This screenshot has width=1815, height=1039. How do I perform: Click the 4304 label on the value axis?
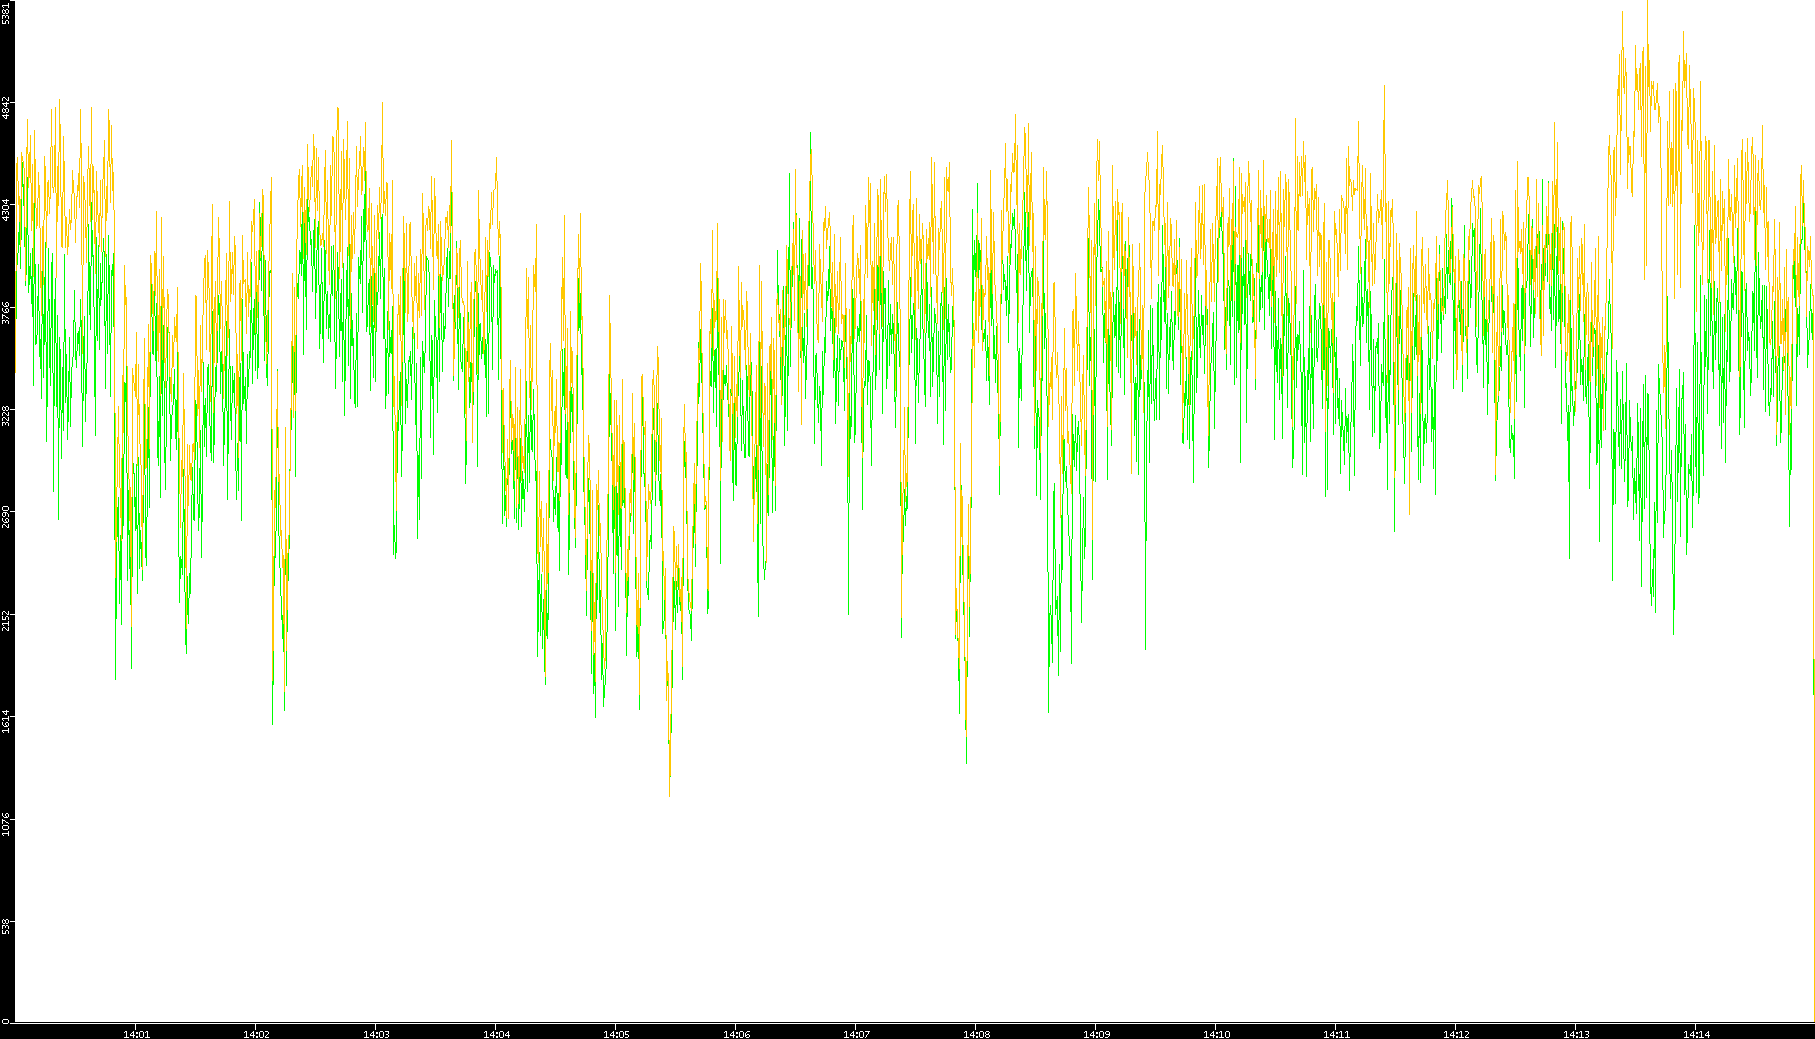point(6,210)
